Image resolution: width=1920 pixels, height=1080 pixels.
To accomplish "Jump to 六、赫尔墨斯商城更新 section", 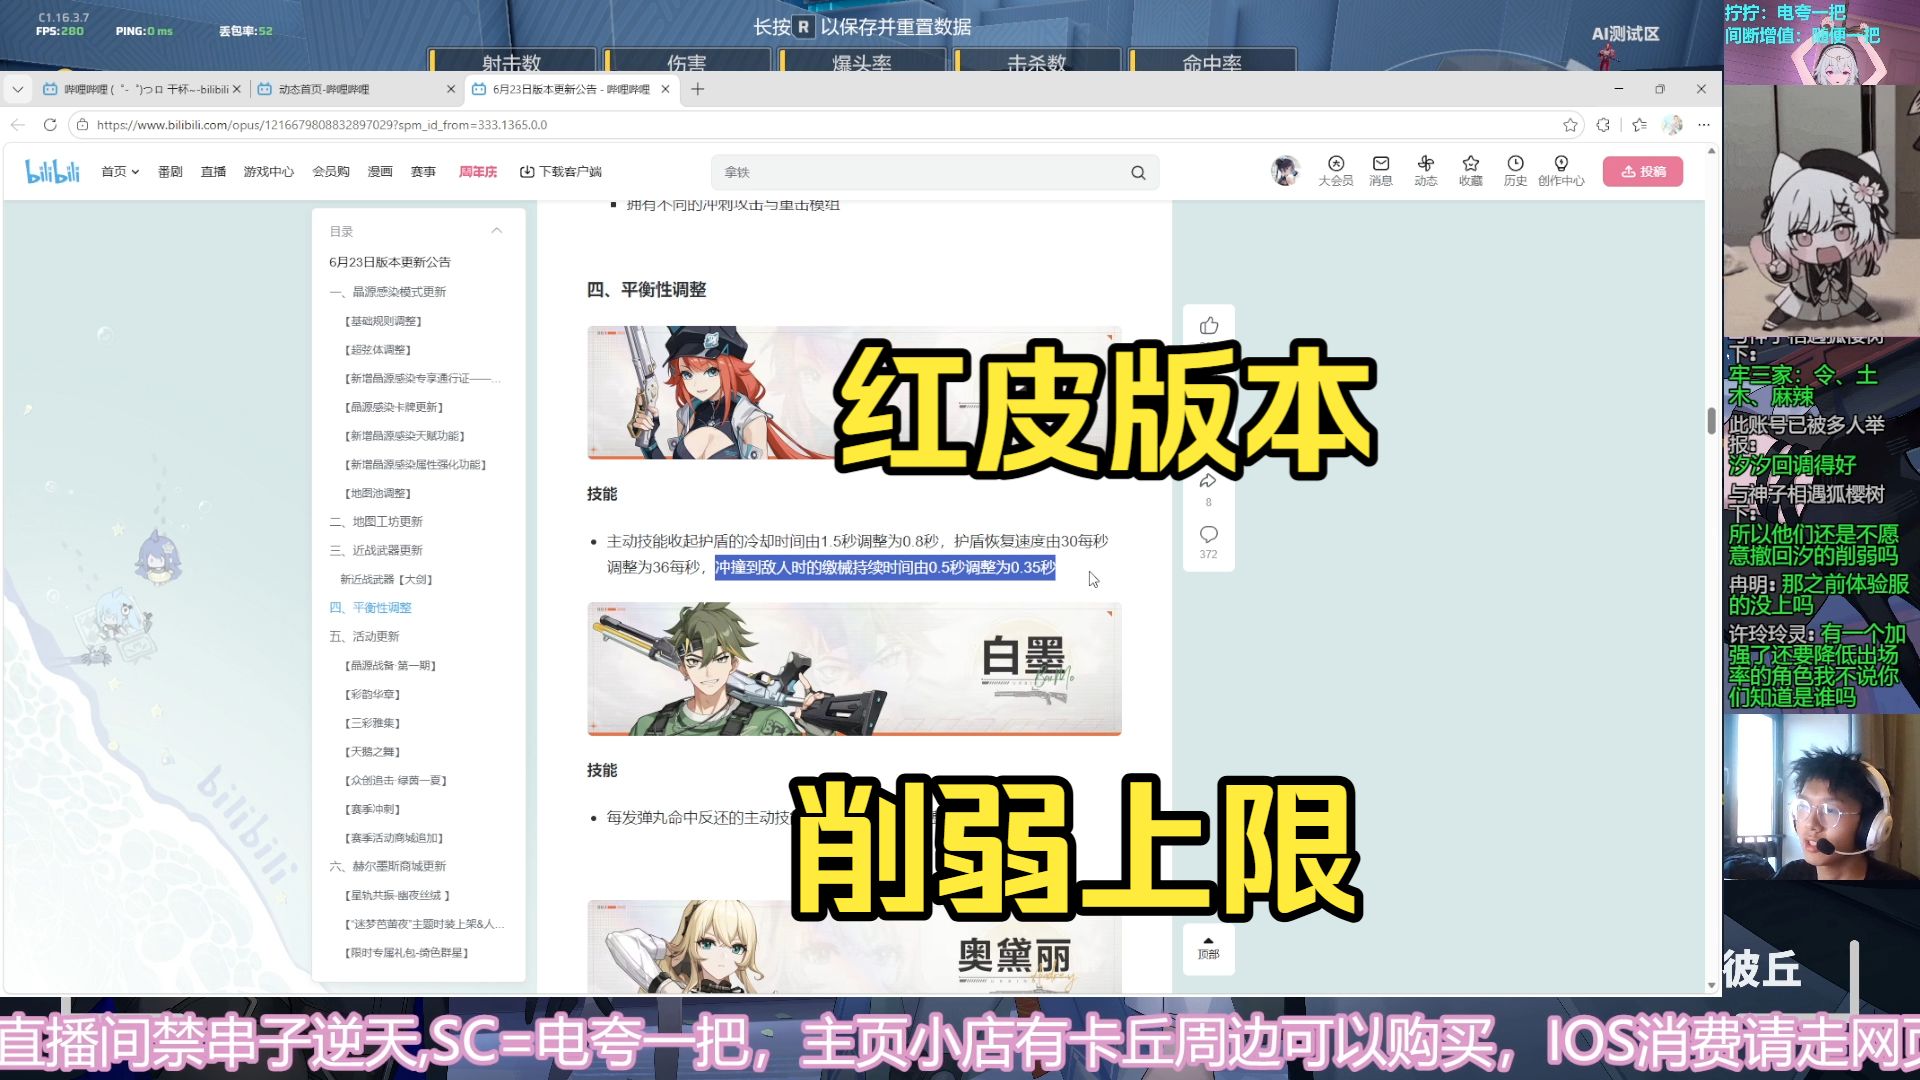I will [388, 866].
